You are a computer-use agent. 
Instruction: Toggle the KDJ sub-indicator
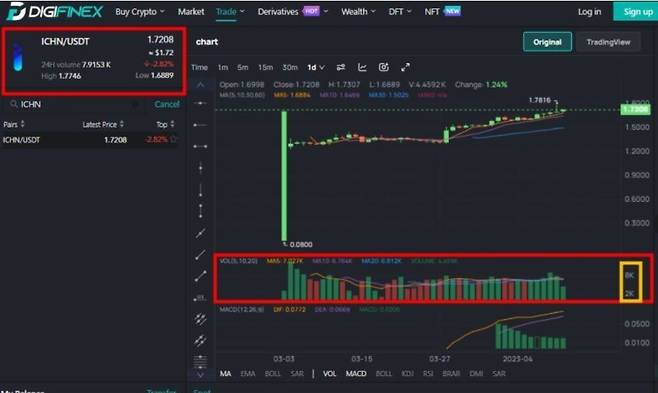(407, 373)
